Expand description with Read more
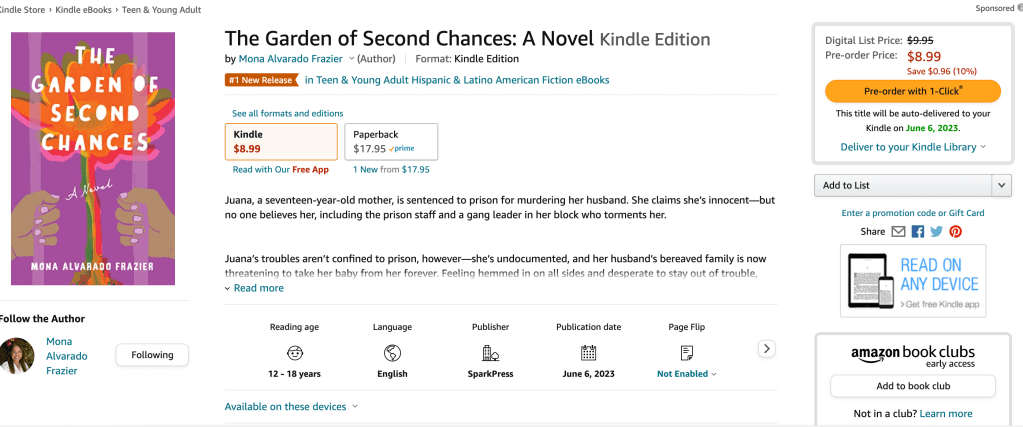The image size is (1023, 427). coord(258,288)
